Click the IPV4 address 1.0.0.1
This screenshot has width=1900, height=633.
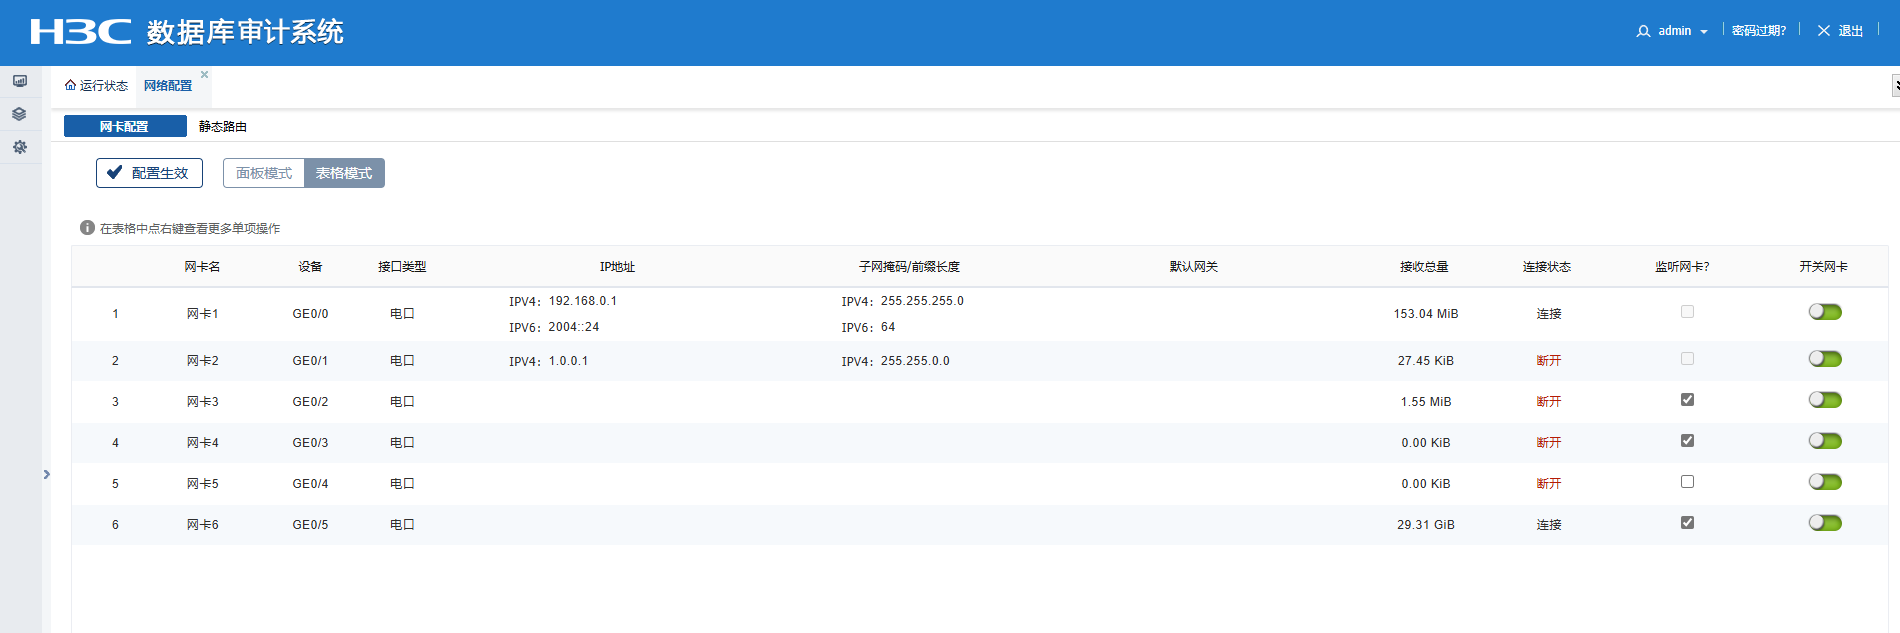(x=568, y=361)
